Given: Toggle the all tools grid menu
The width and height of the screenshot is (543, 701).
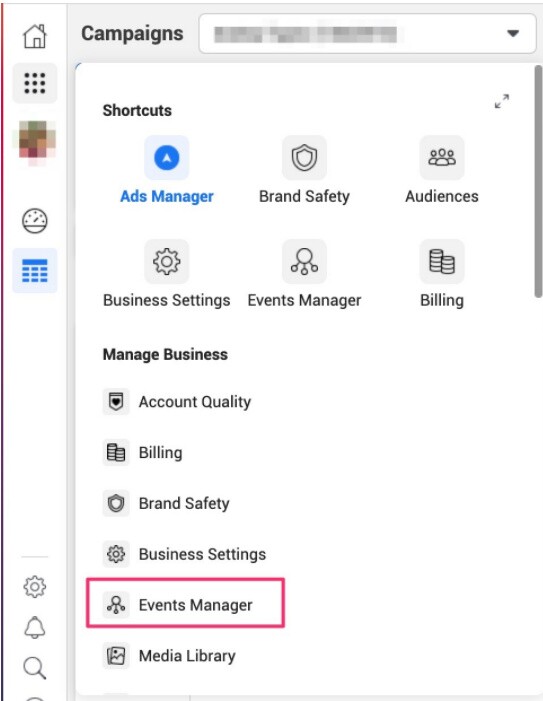Looking at the screenshot, I should point(35,83).
